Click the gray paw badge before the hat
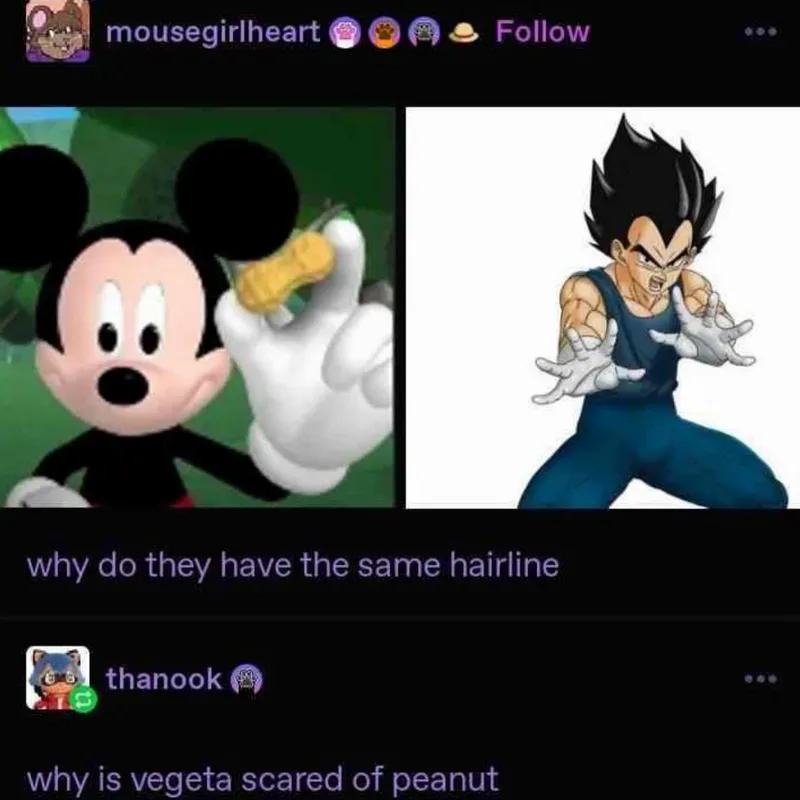The height and width of the screenshot is (800, 800). coord(424,33)
